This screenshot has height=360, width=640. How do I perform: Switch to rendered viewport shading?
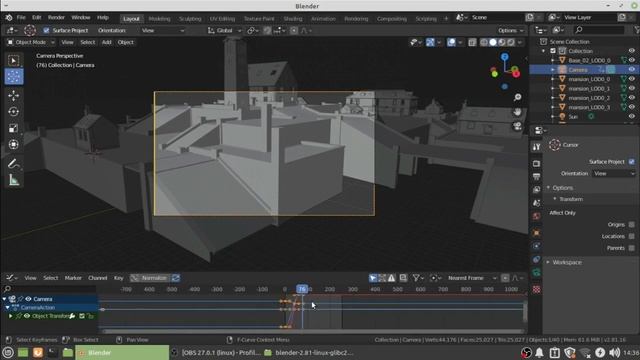pos(511,42)
